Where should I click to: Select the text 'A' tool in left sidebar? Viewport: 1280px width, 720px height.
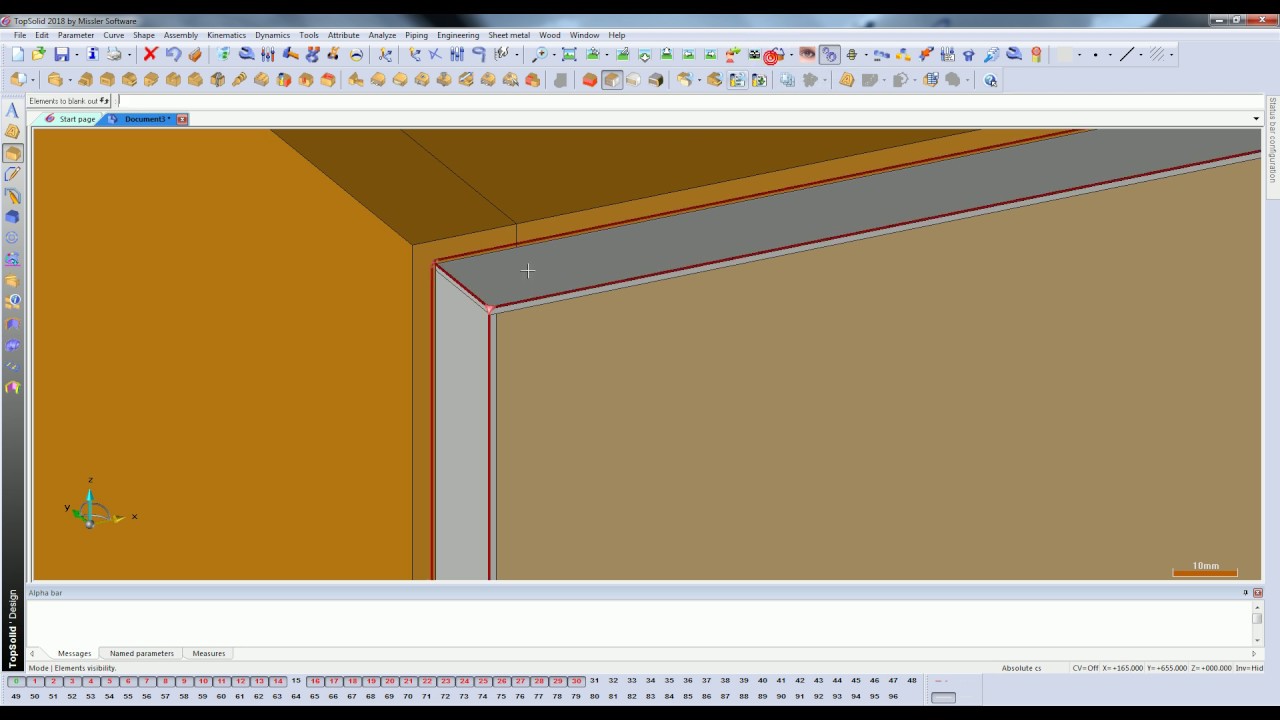13,111
